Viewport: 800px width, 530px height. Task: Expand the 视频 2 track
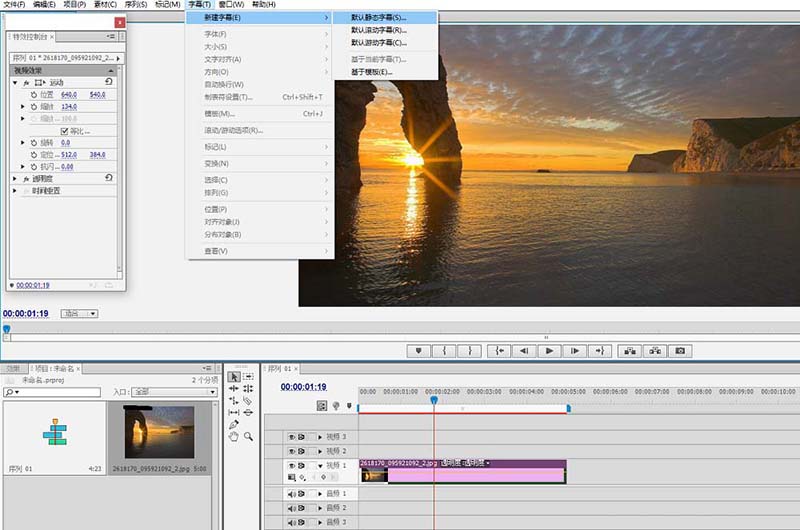click(320, 452)
